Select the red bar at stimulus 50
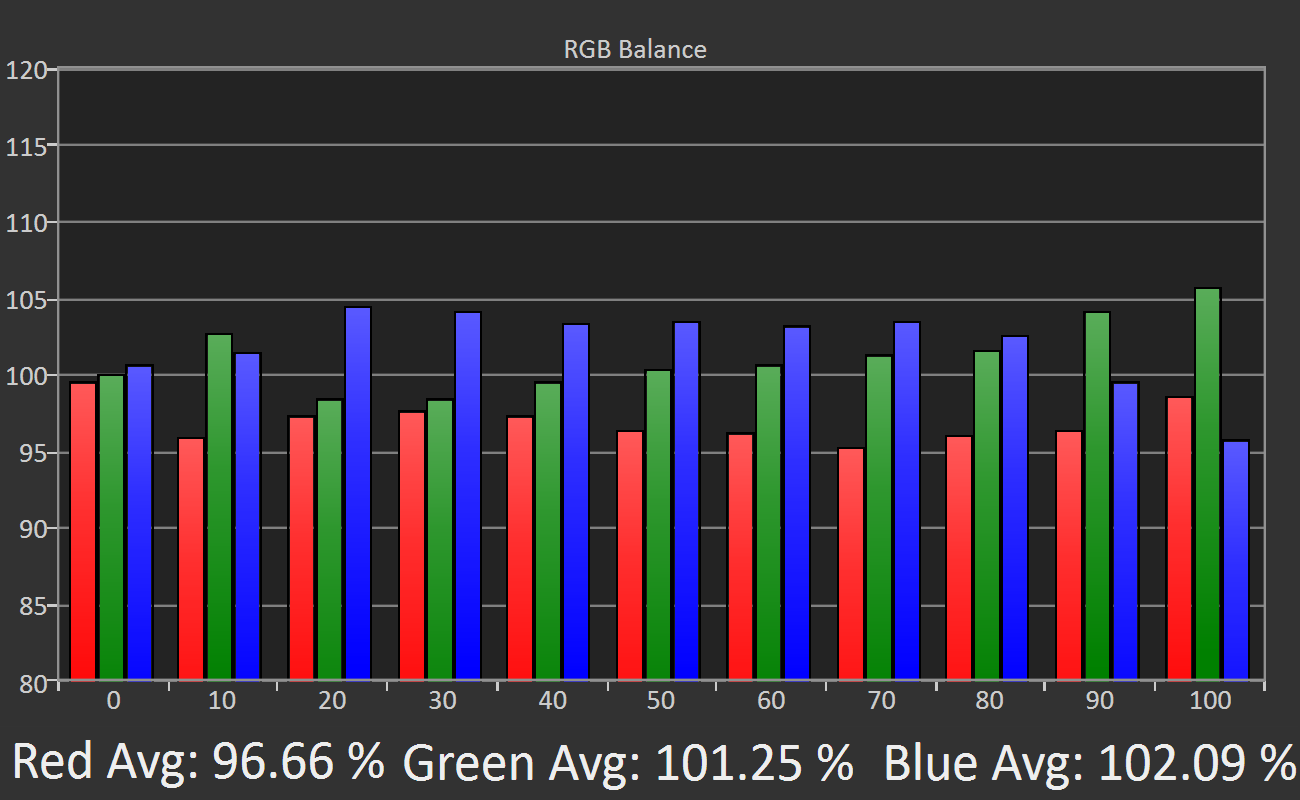 (x=630, y=556)
